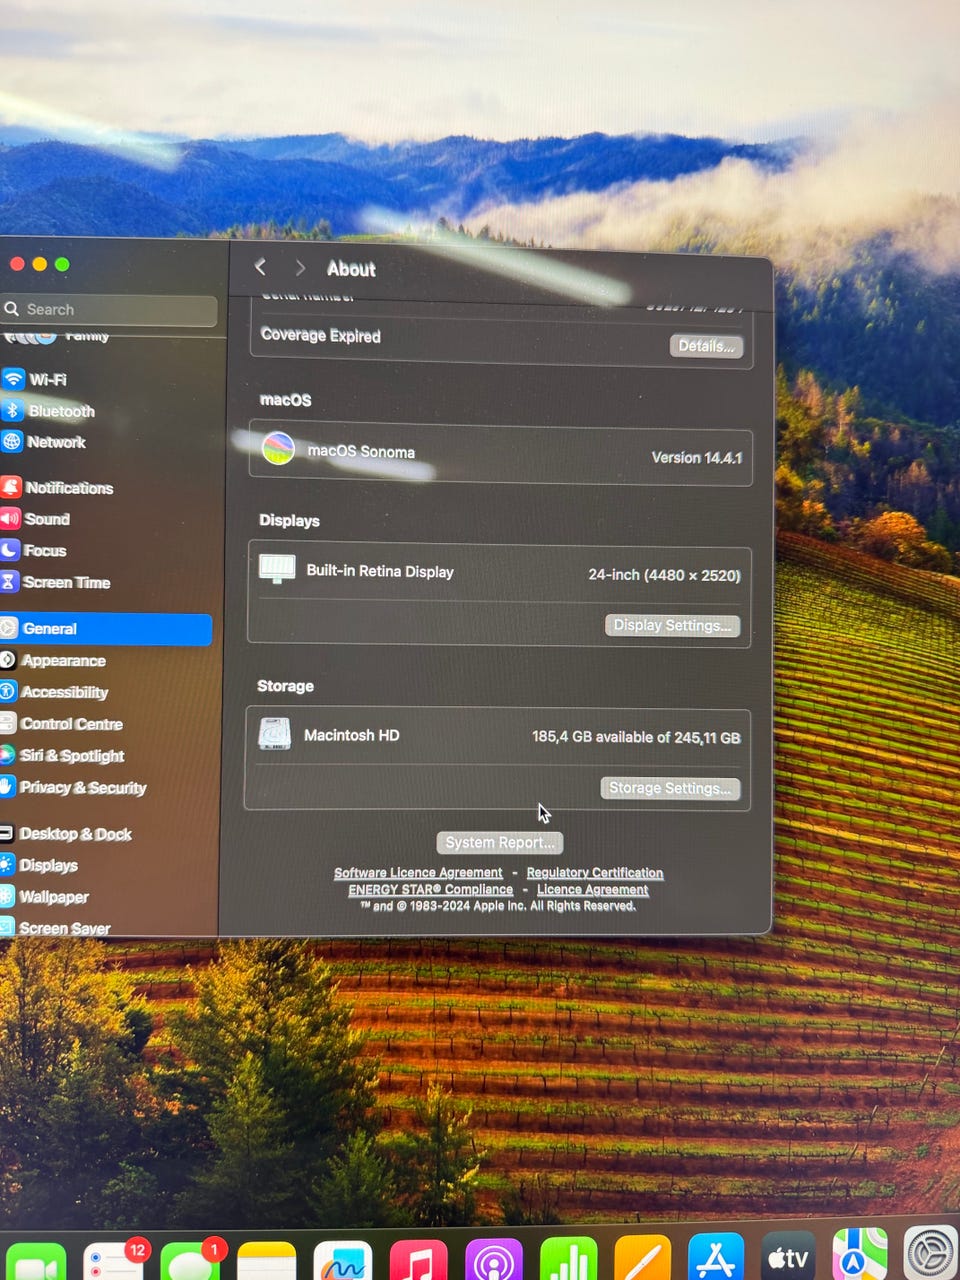Open ENERGY STAR Compliance link
The height and width of the screenshot is (1280, 960).
(x=431, y=890)
